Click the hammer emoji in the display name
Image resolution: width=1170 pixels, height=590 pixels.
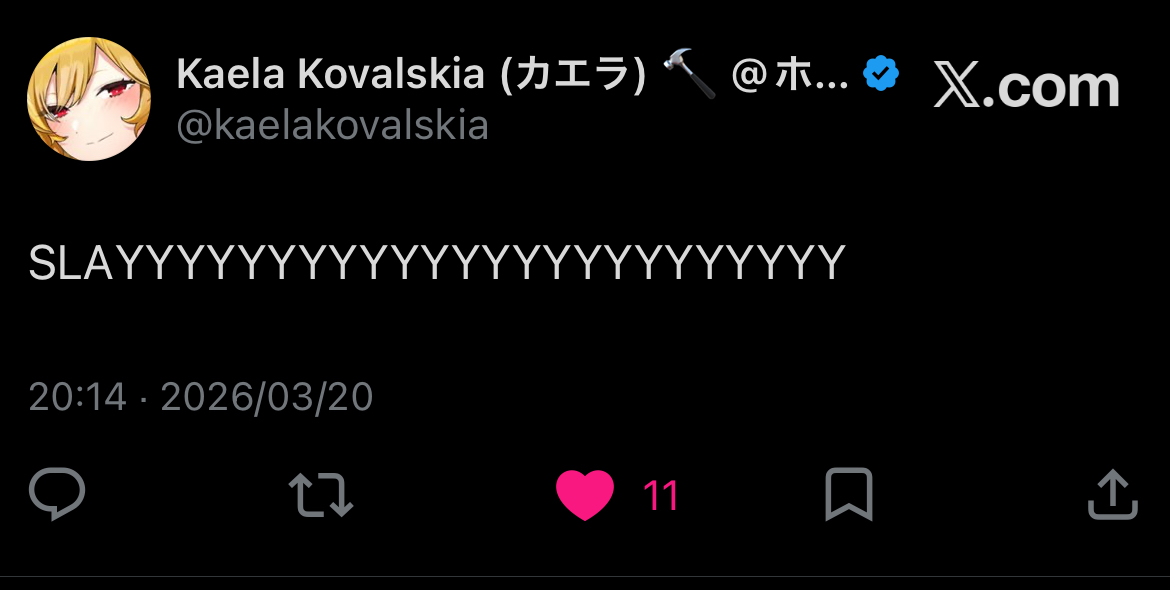[689, 75]
